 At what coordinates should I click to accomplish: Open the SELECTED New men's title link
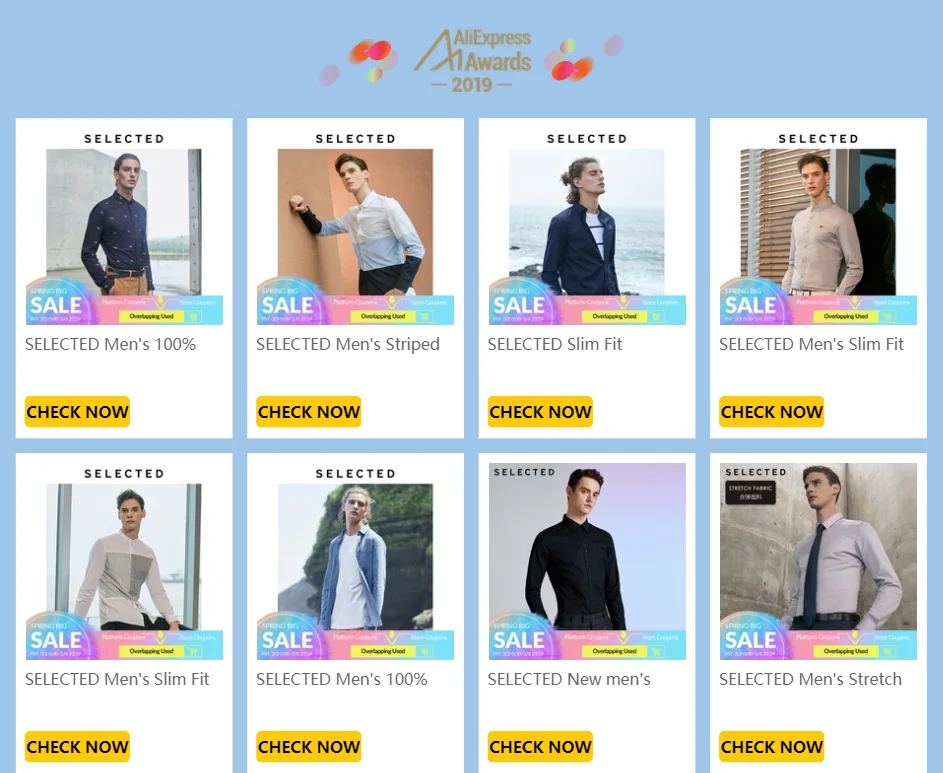[x=569, y=679]
